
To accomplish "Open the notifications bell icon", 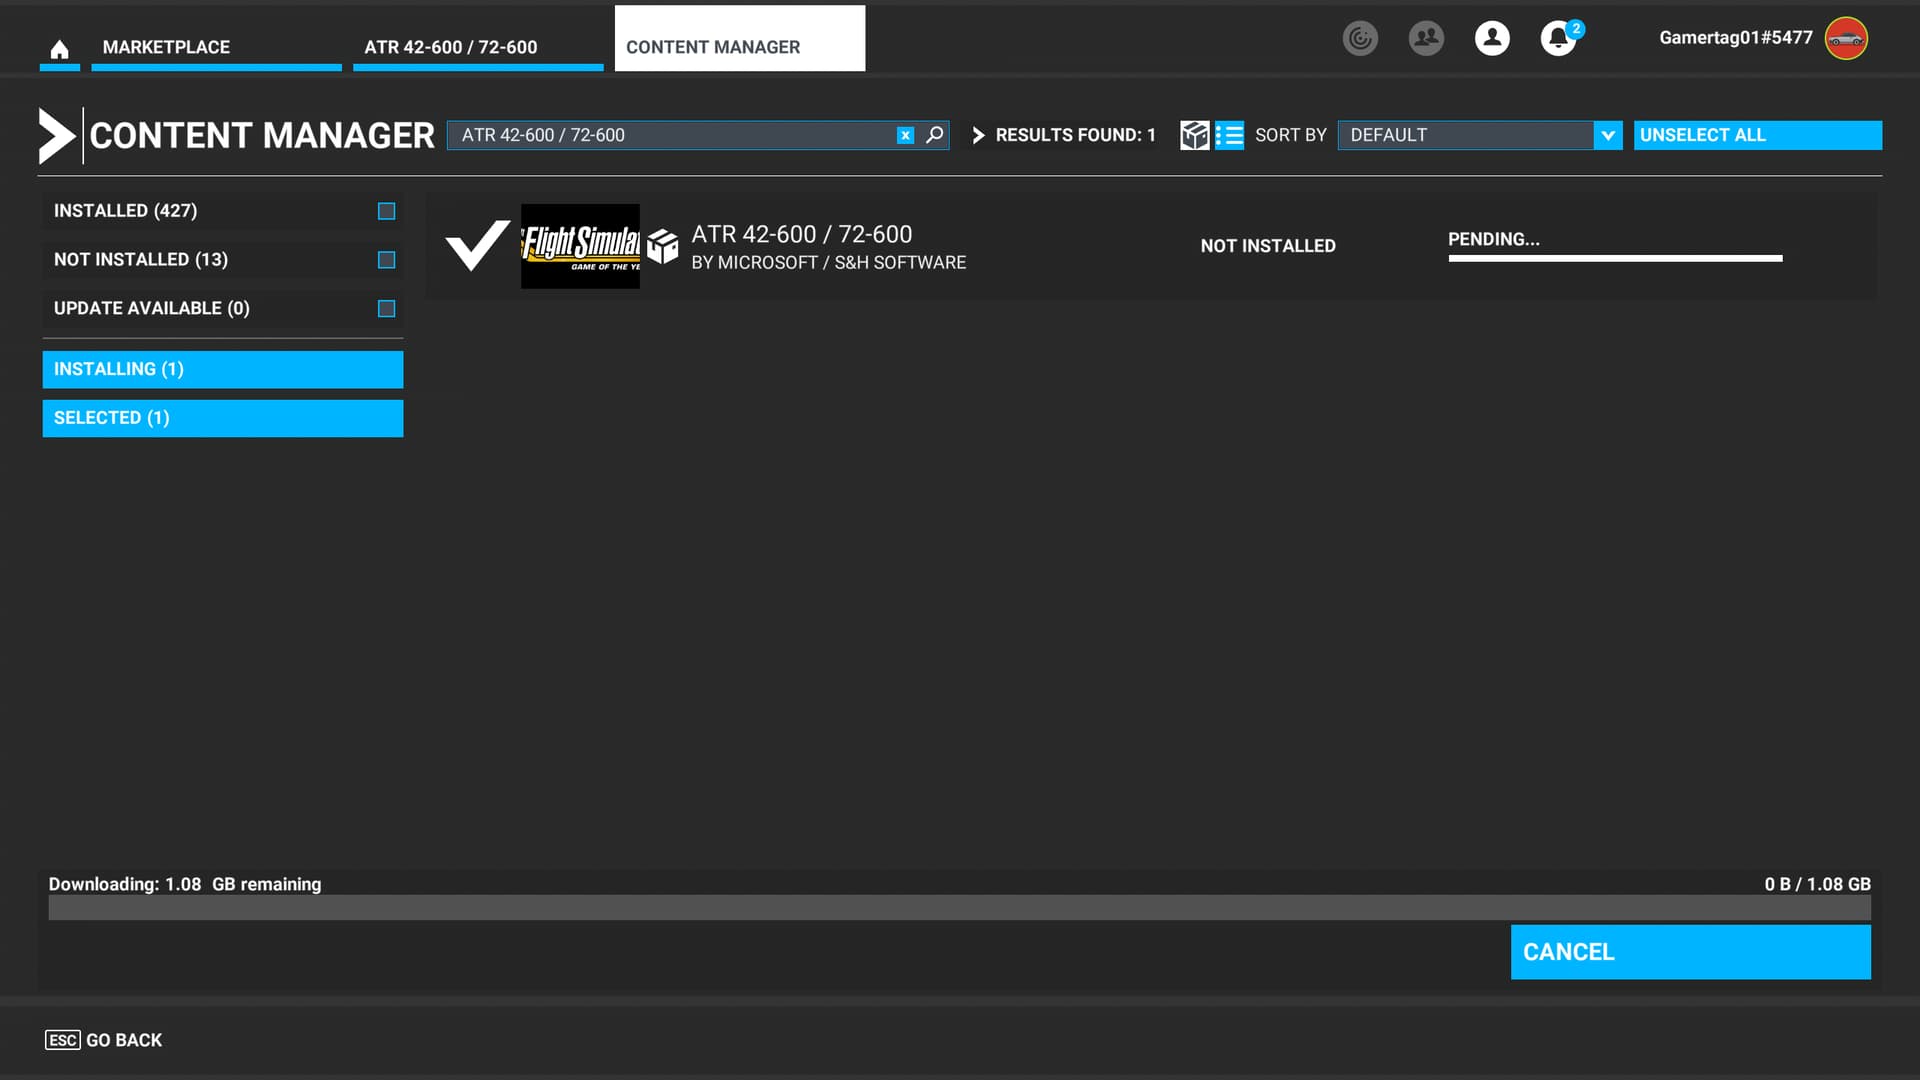I will [1557, 40].
